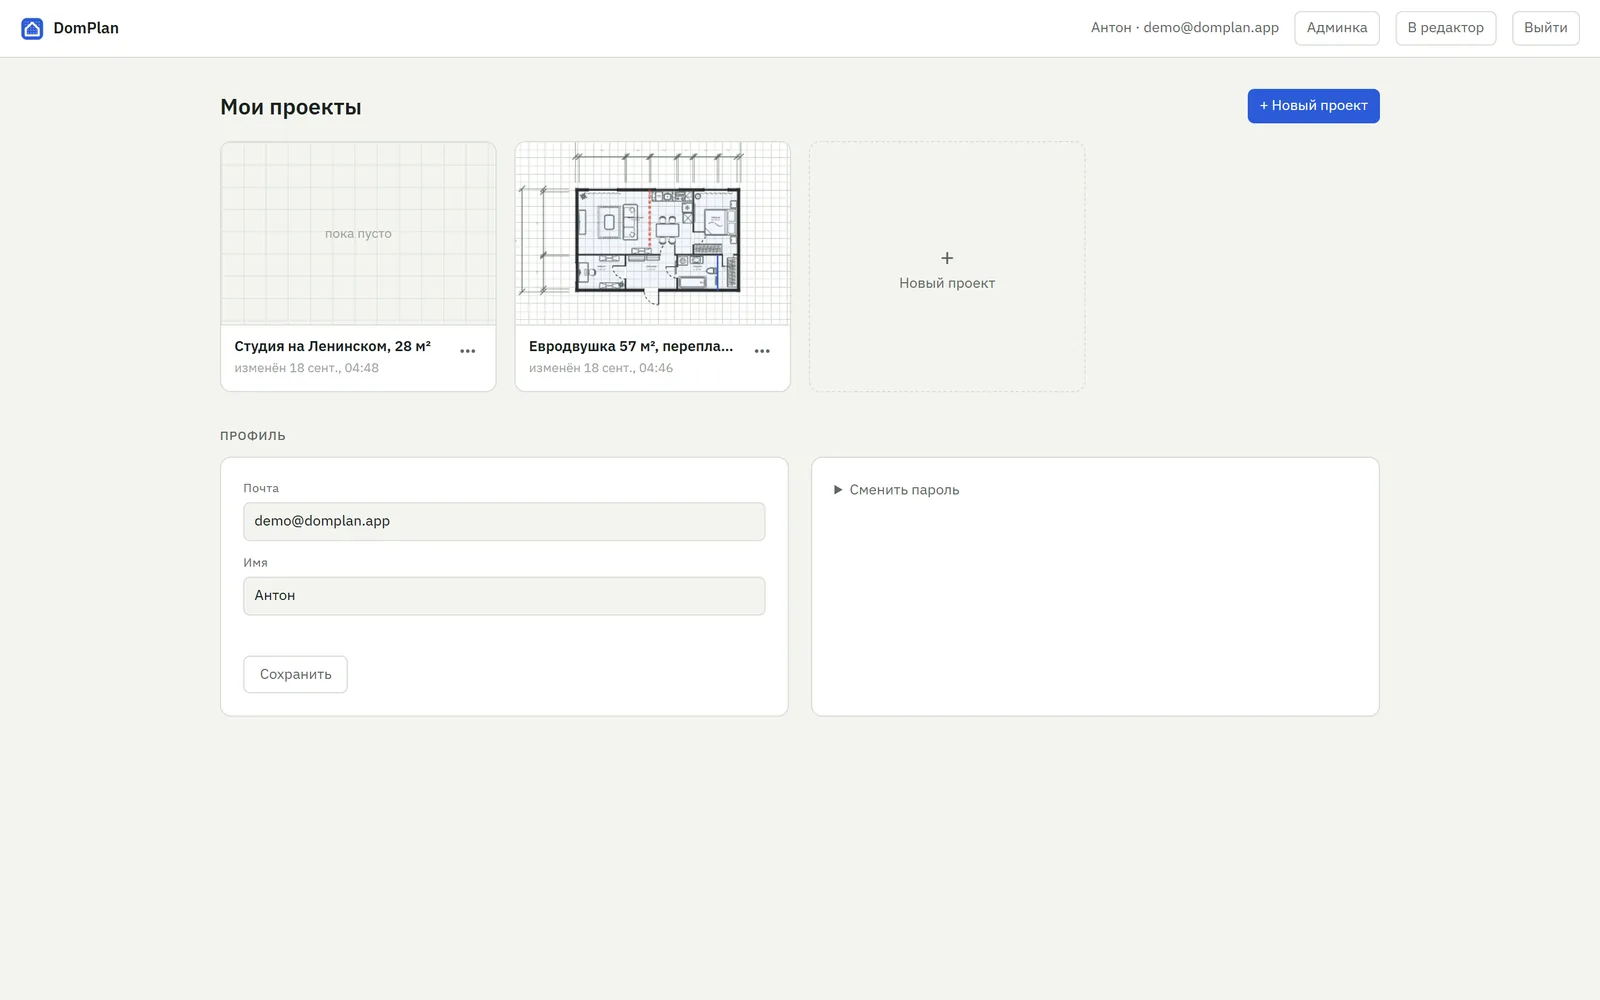
Task: Open the Евродвушка floor plan thumbnail
Action: tap(652, 233)
